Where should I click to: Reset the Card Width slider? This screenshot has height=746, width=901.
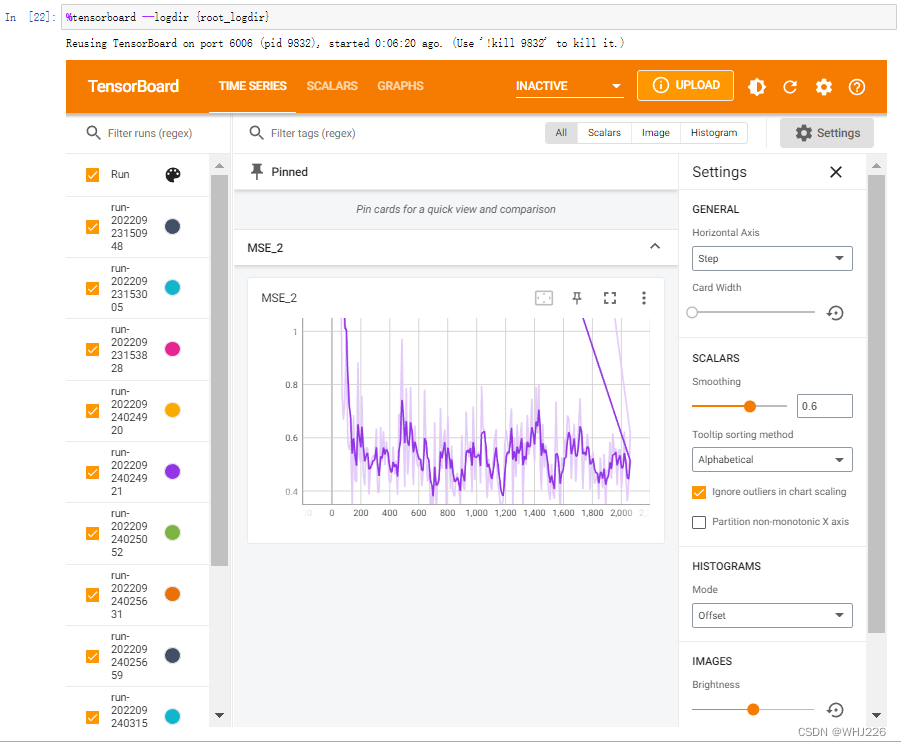(x=834, y=313)
